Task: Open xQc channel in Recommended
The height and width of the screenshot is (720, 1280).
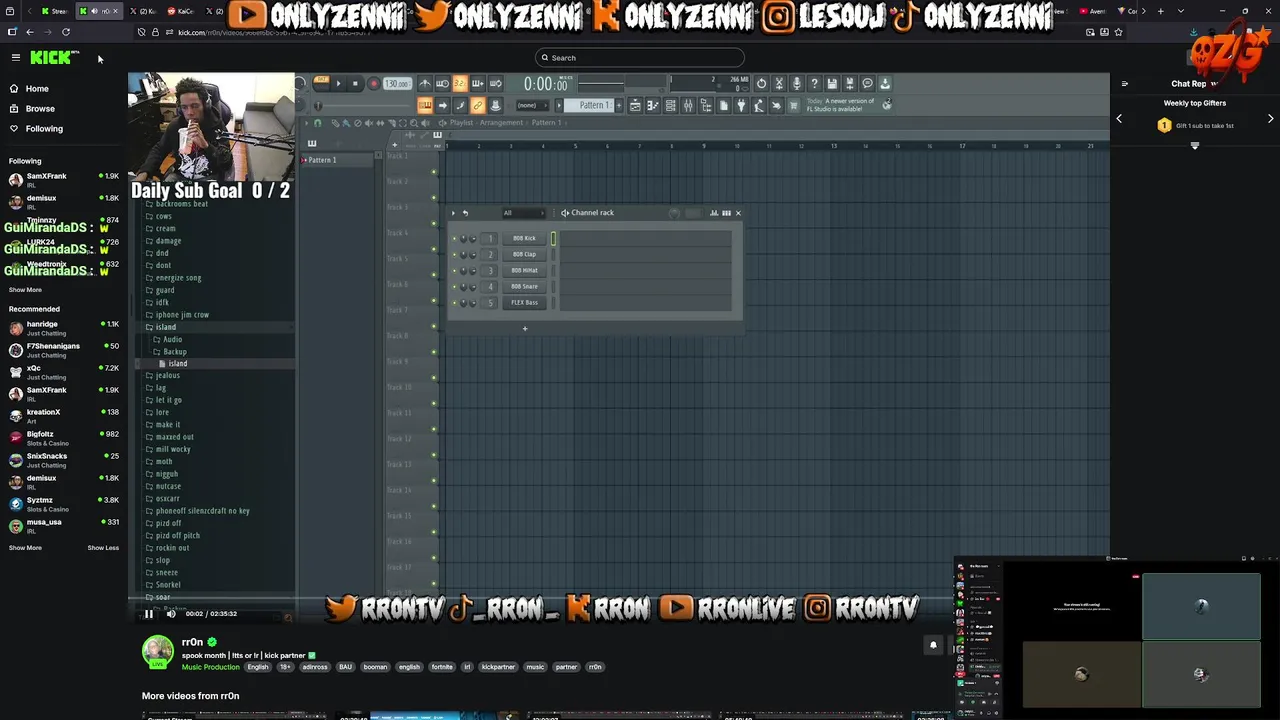Action: [x=64, y=372]
